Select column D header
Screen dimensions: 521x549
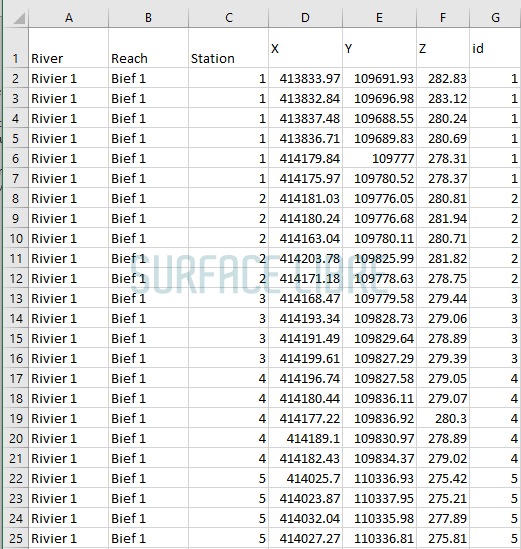pos(305,18)
